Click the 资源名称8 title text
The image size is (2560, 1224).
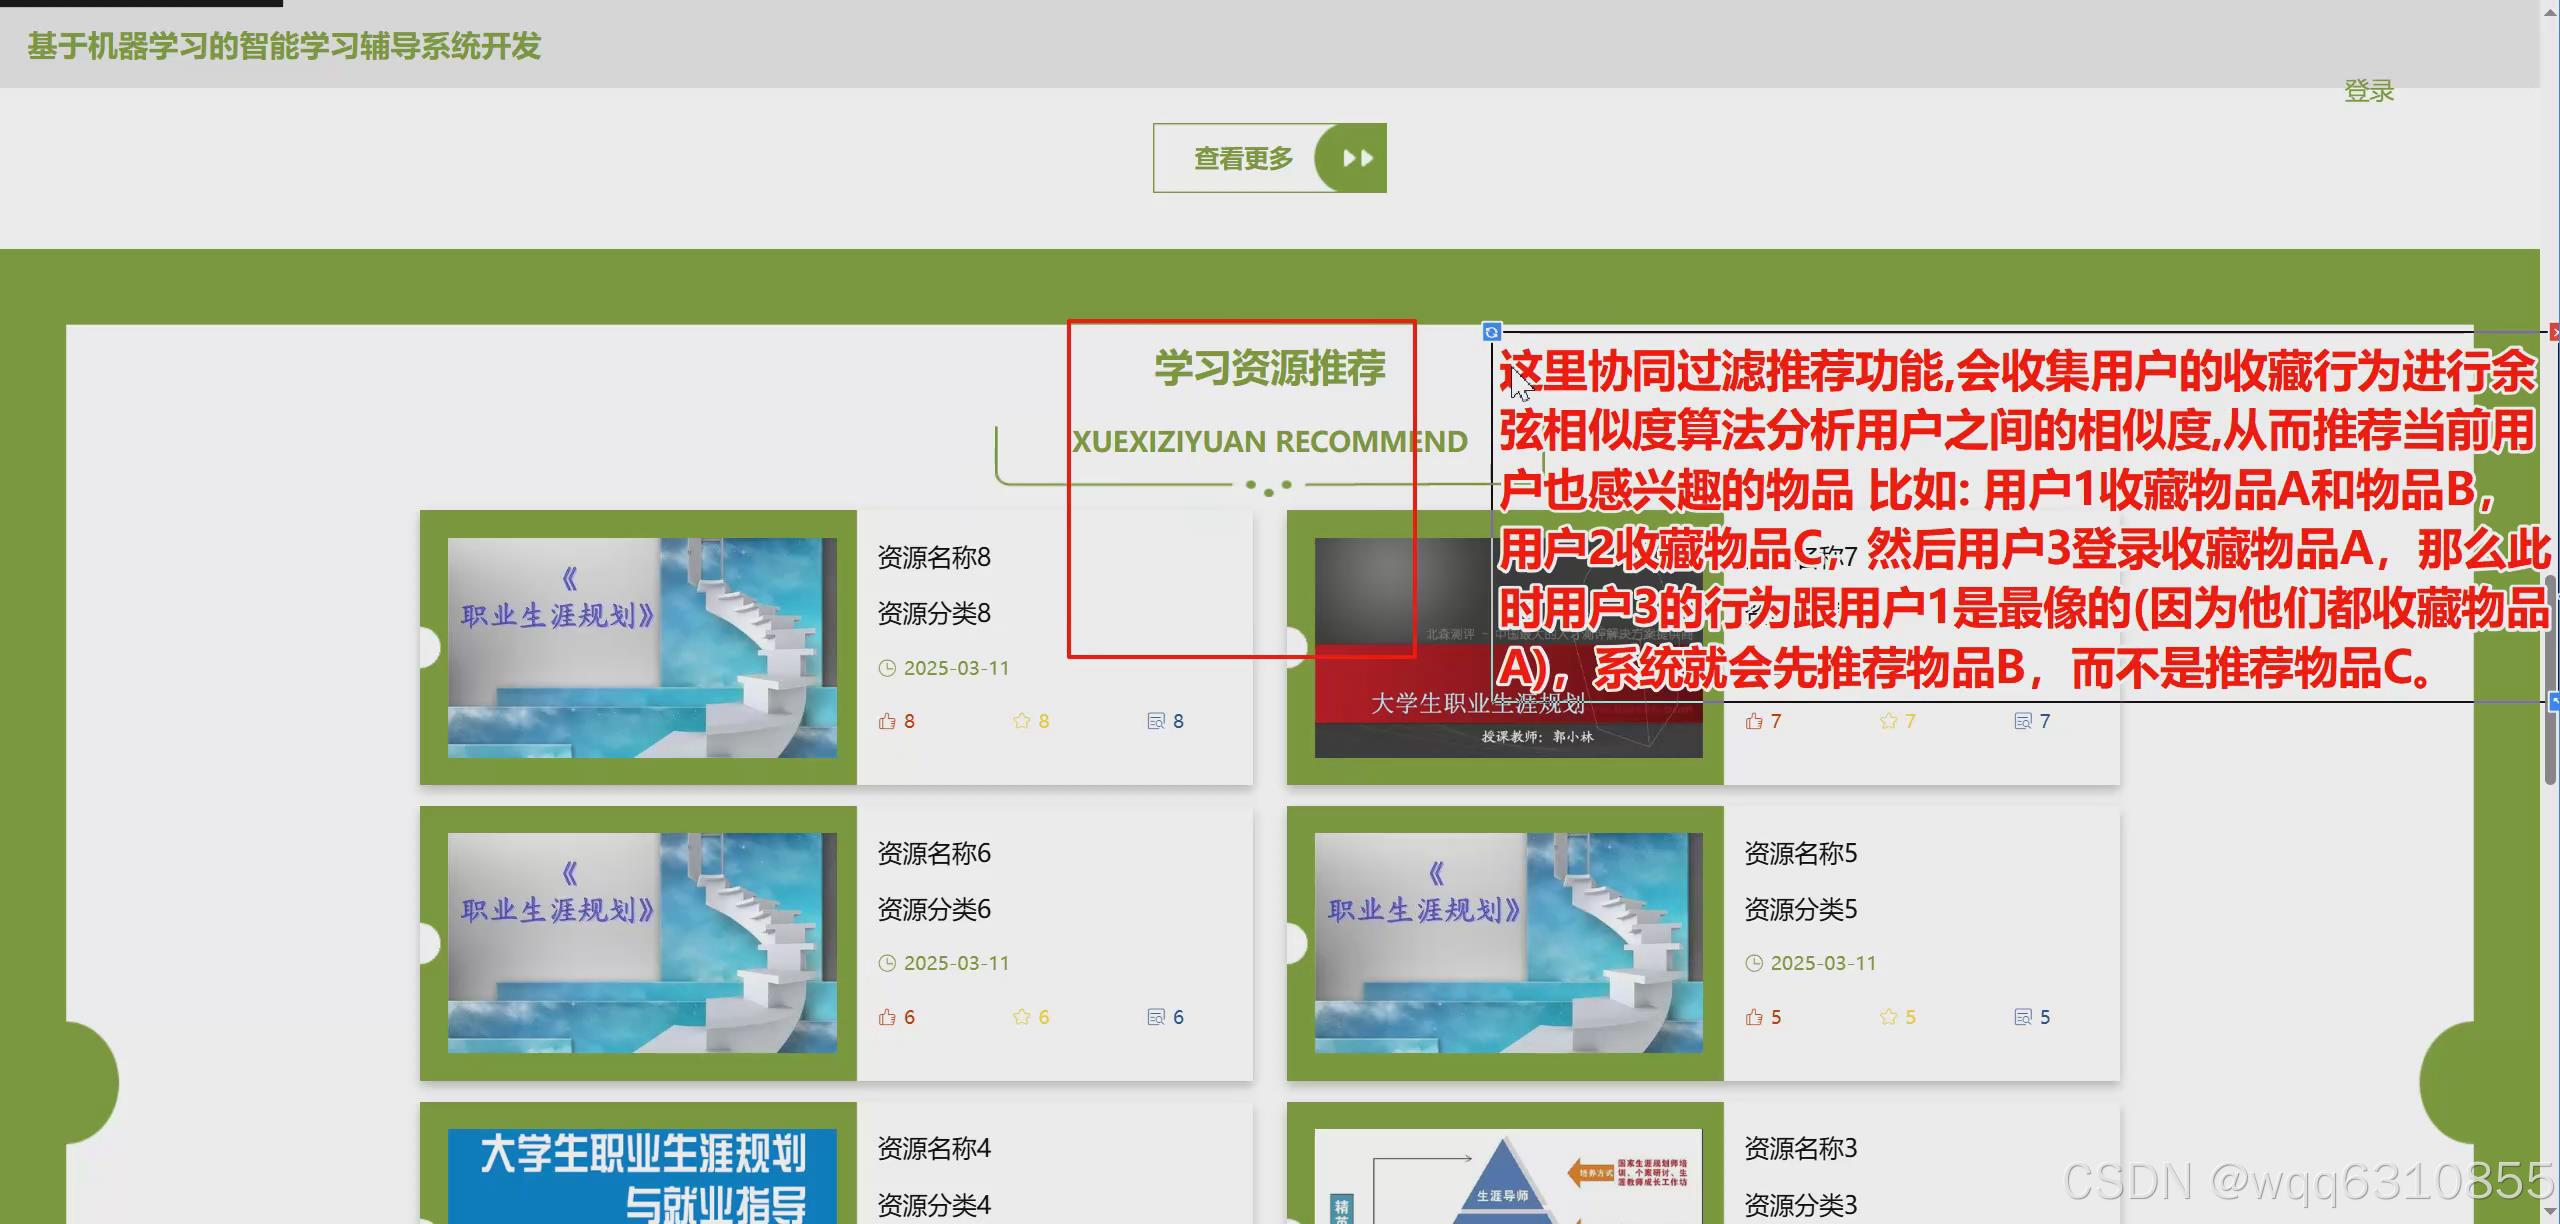coord(934,557)
